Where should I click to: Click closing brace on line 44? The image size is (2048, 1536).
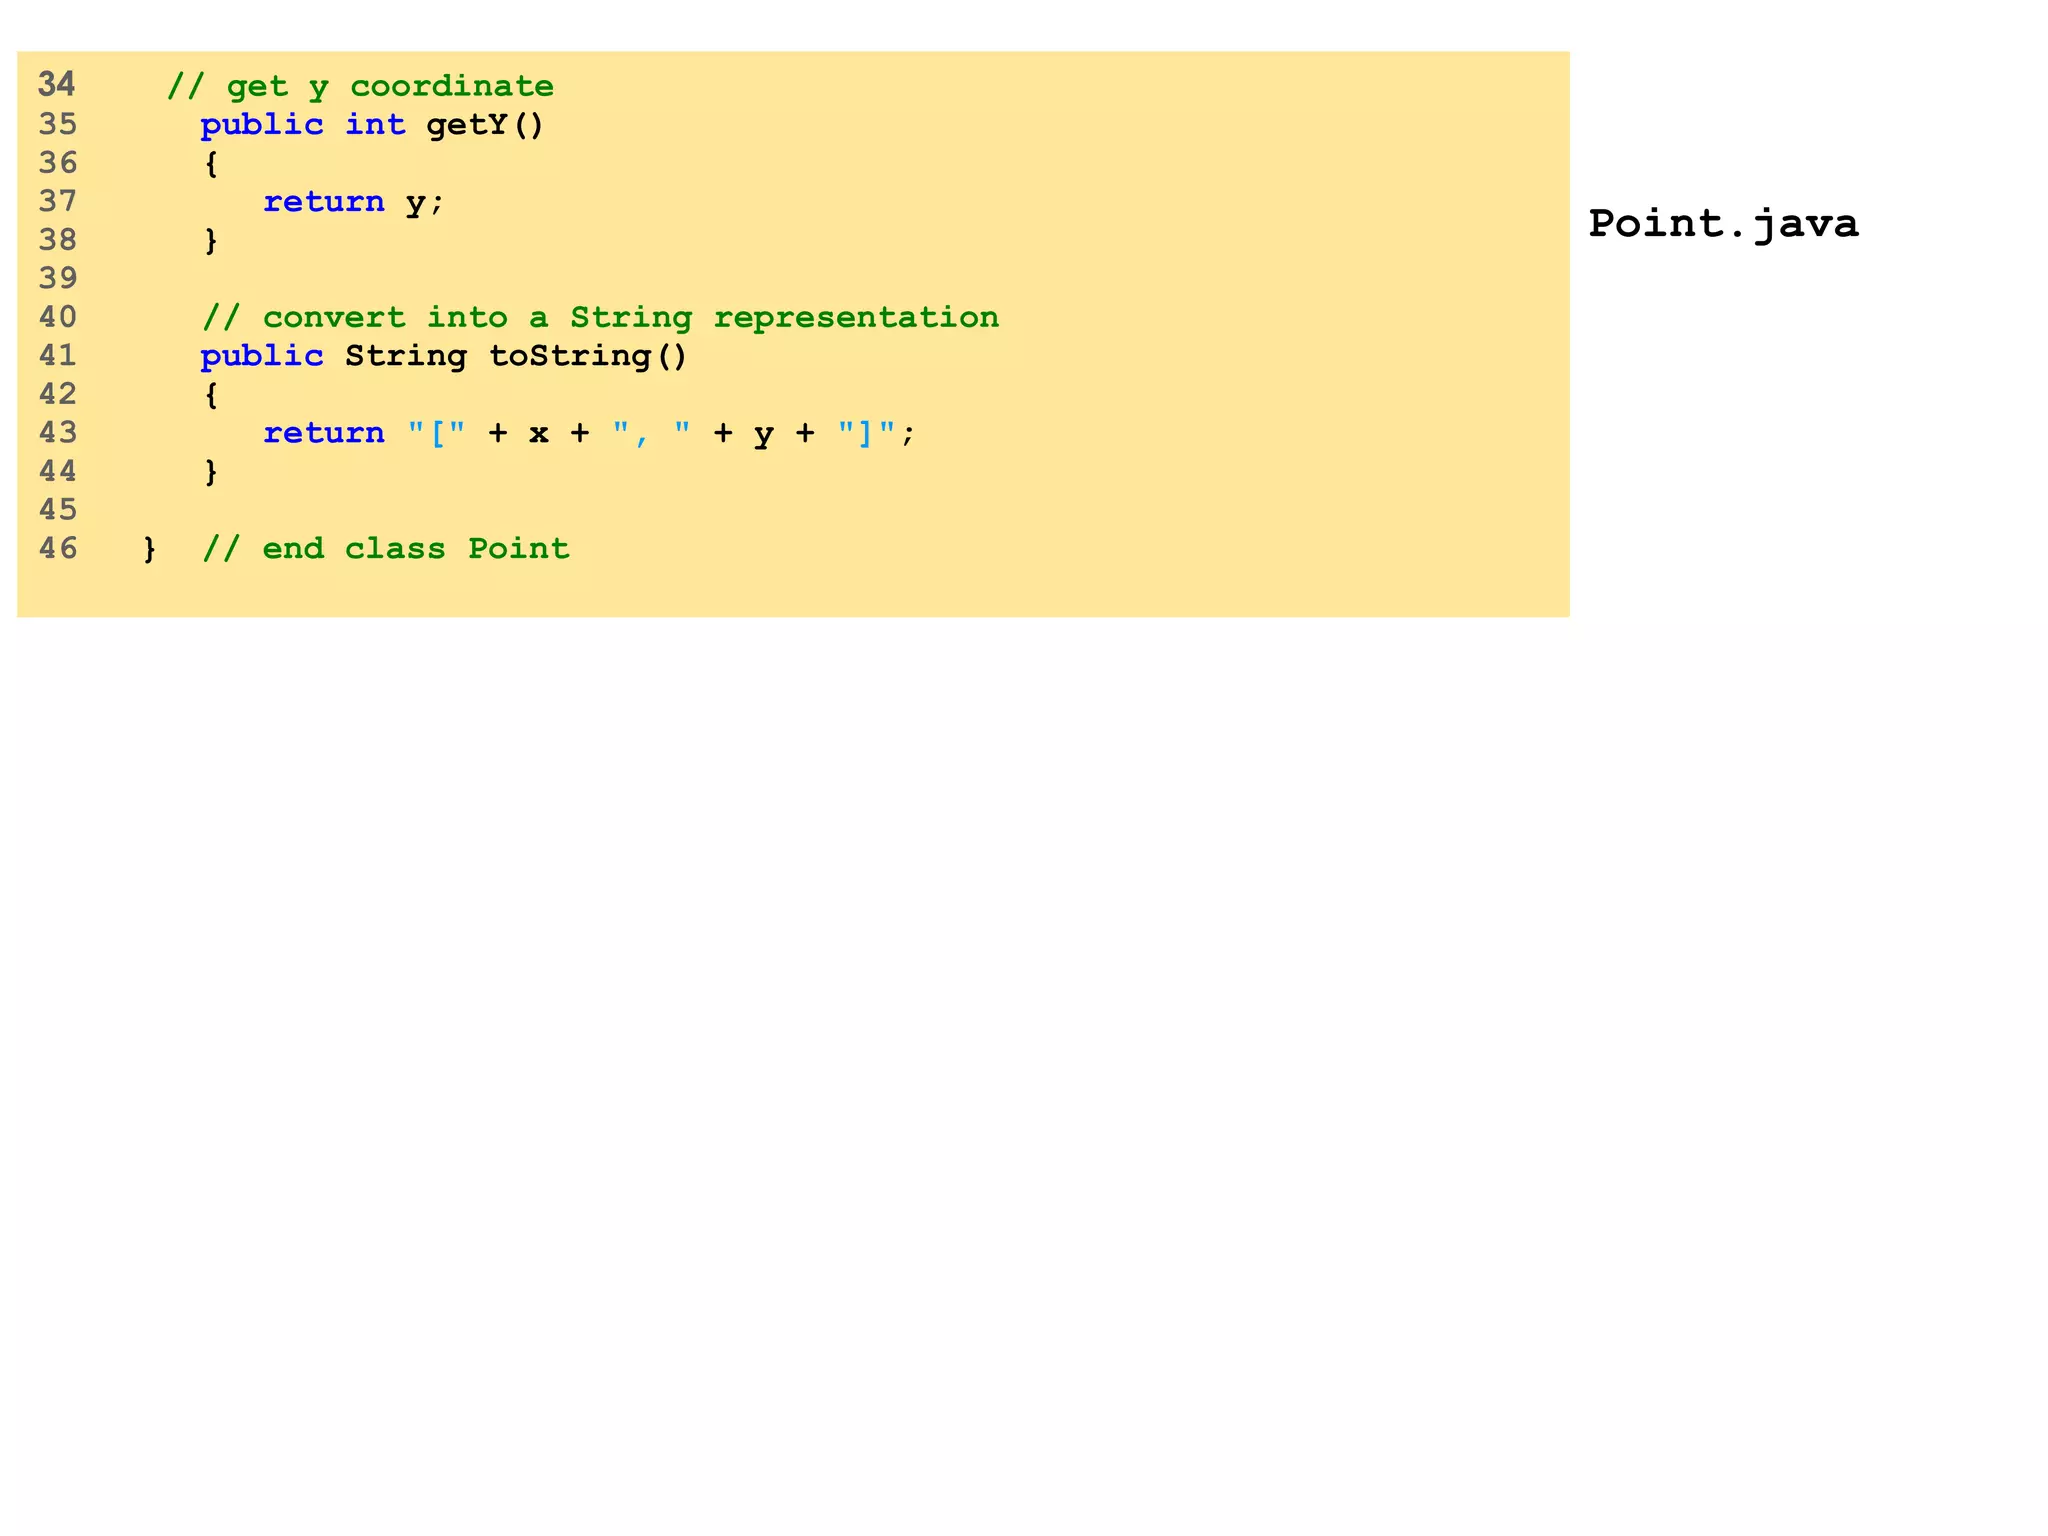coord(211,471)
